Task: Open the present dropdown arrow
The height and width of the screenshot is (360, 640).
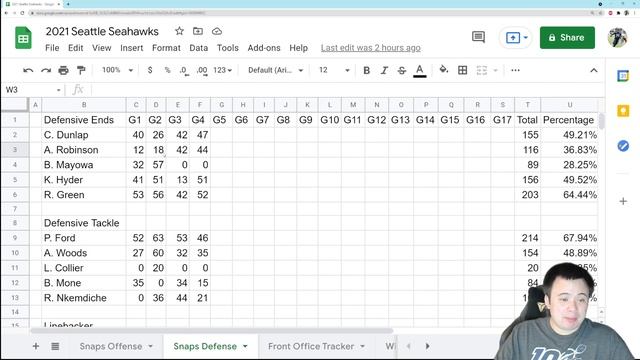Action: pyautogui.click(x=526, y=38)
